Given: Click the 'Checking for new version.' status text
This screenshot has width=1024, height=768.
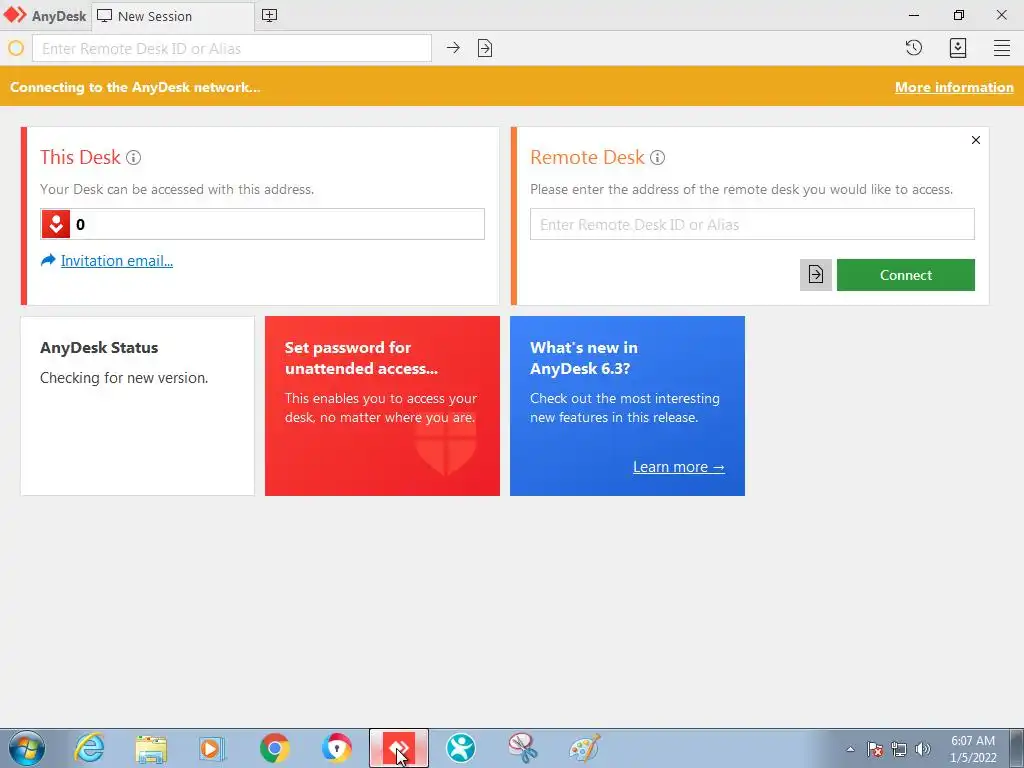Looking at the screenshot, I should 124,377.
